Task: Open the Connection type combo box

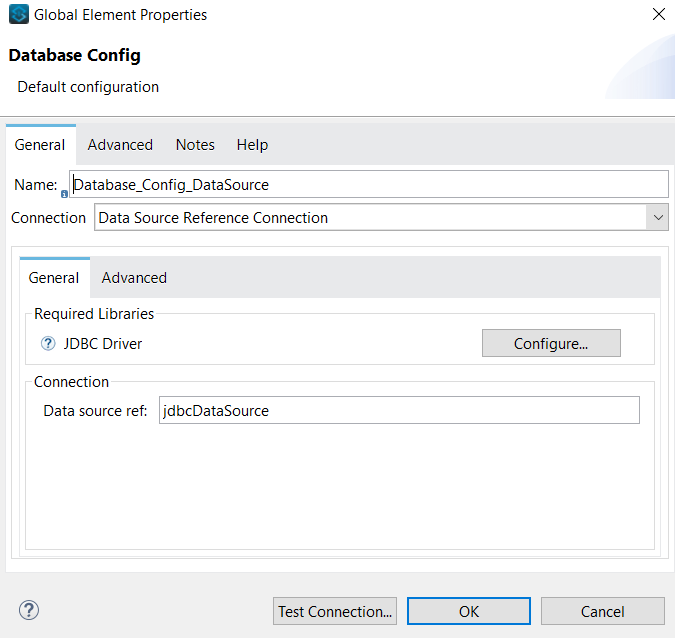Action: point(370,217)
